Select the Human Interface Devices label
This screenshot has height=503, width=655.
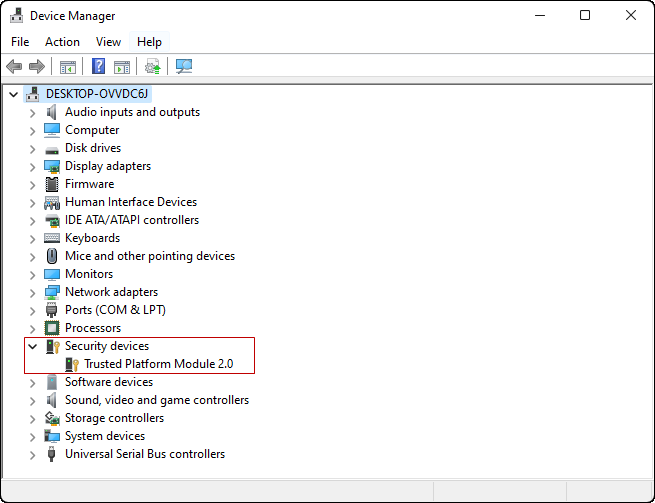tap(131, 202)
